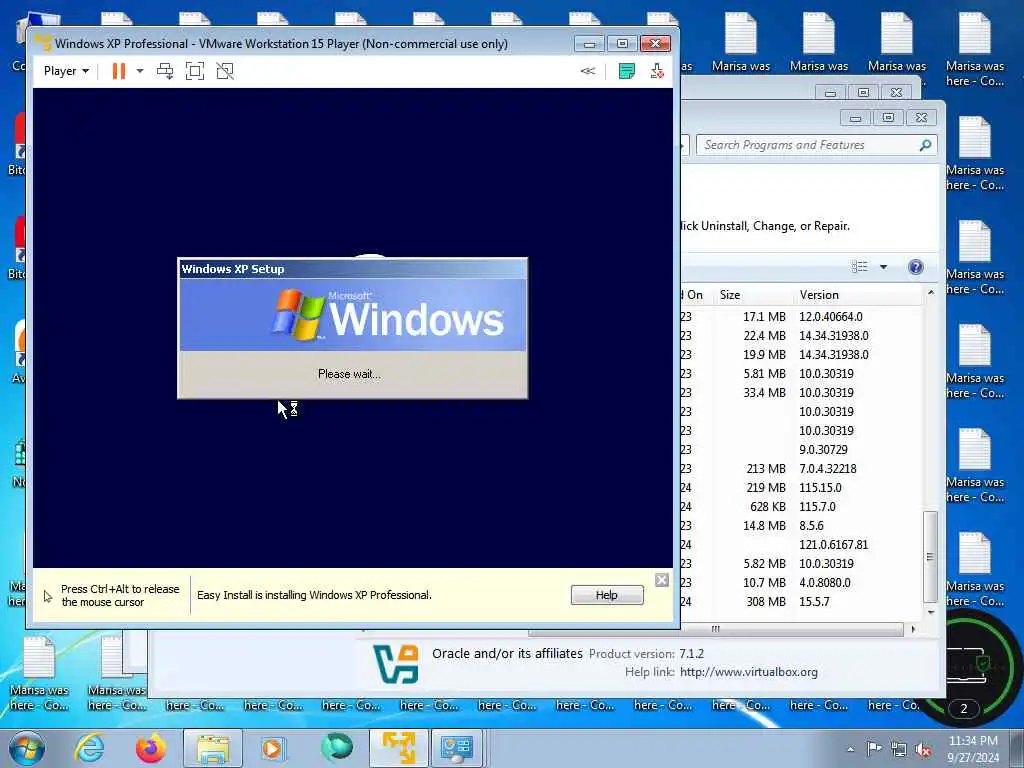Open the blue help icon in Programs and Features
This screenshot has width=1024, height=768.
click(x=916, y=266)
